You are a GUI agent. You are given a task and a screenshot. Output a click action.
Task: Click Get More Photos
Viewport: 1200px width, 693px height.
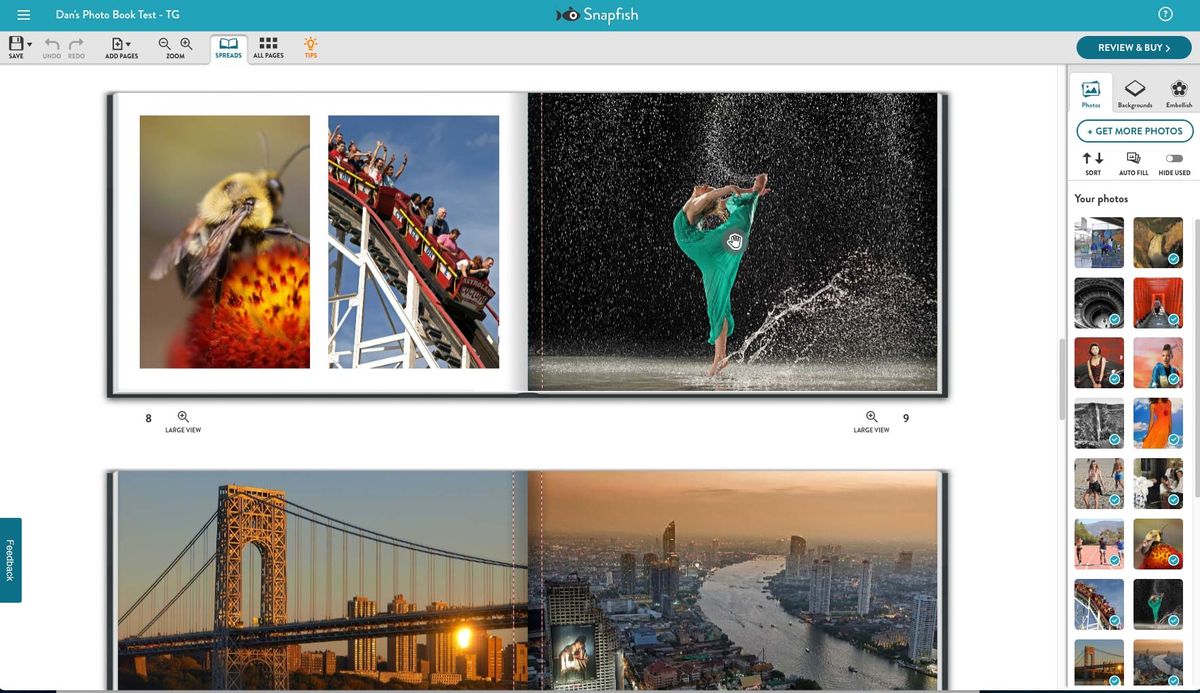click(x=1134, y=131)
